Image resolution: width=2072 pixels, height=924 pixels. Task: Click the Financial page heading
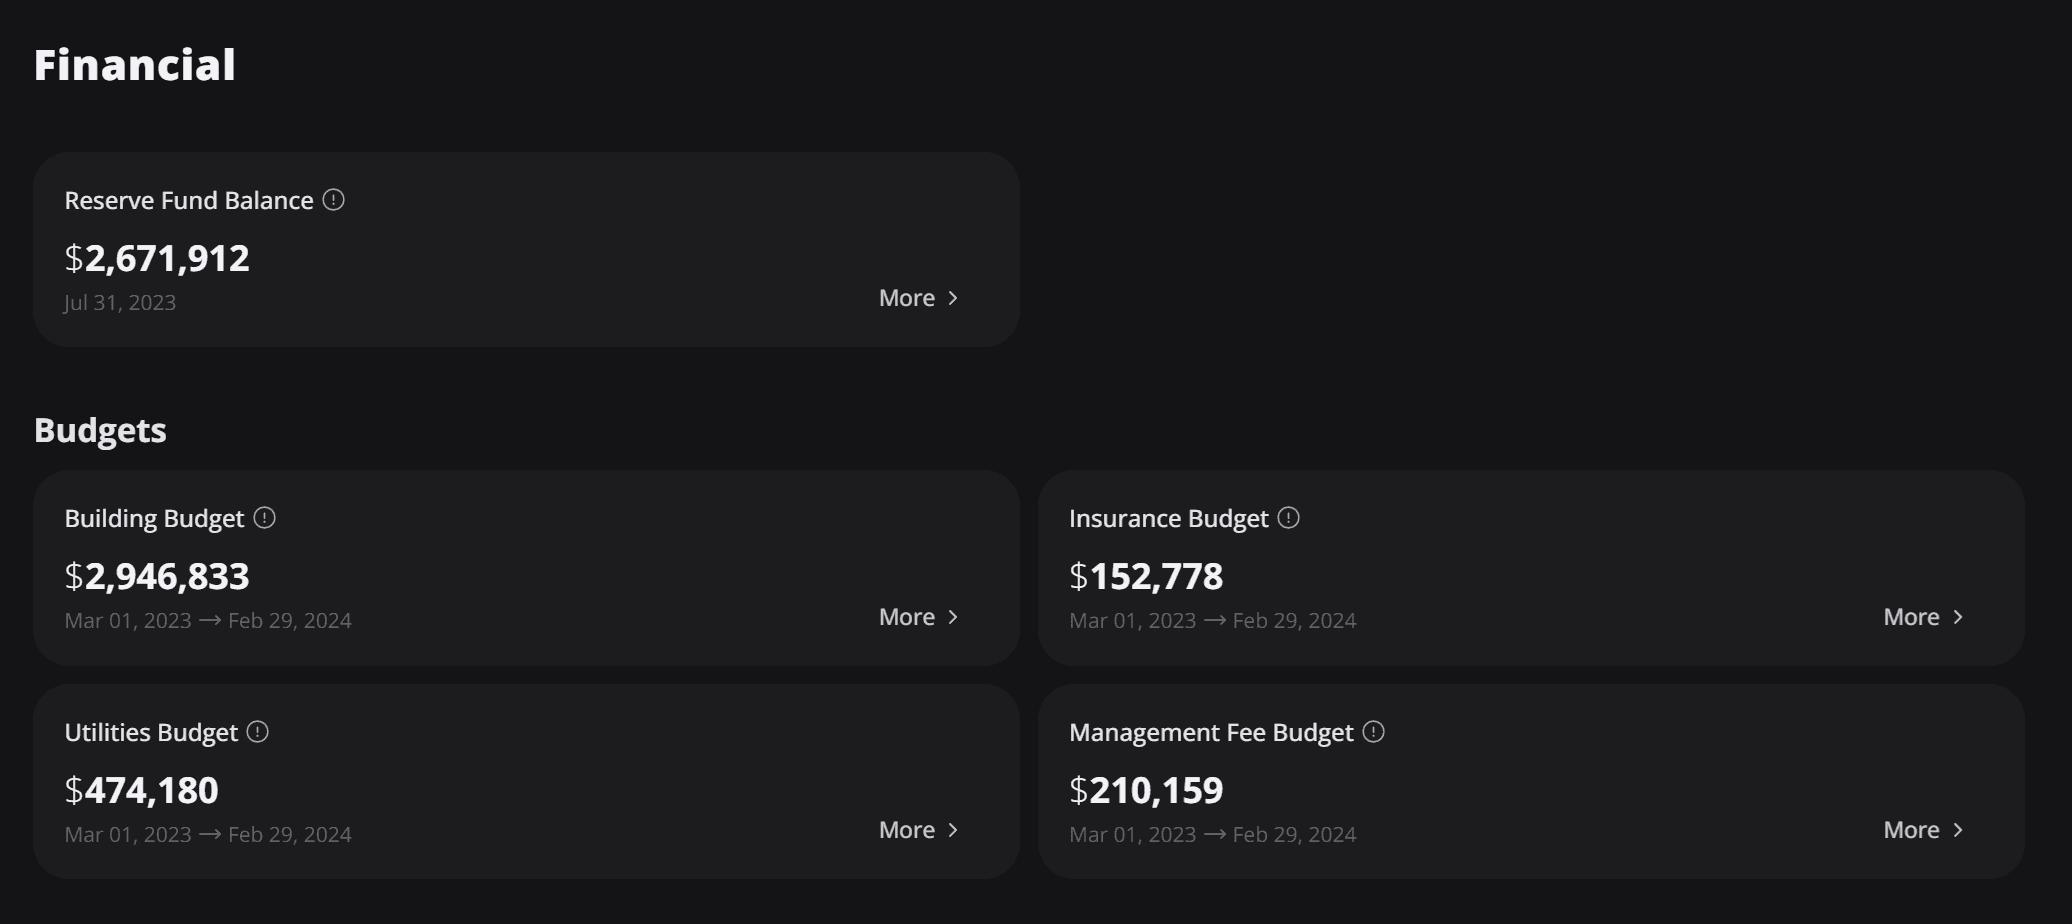pos(135,65)
